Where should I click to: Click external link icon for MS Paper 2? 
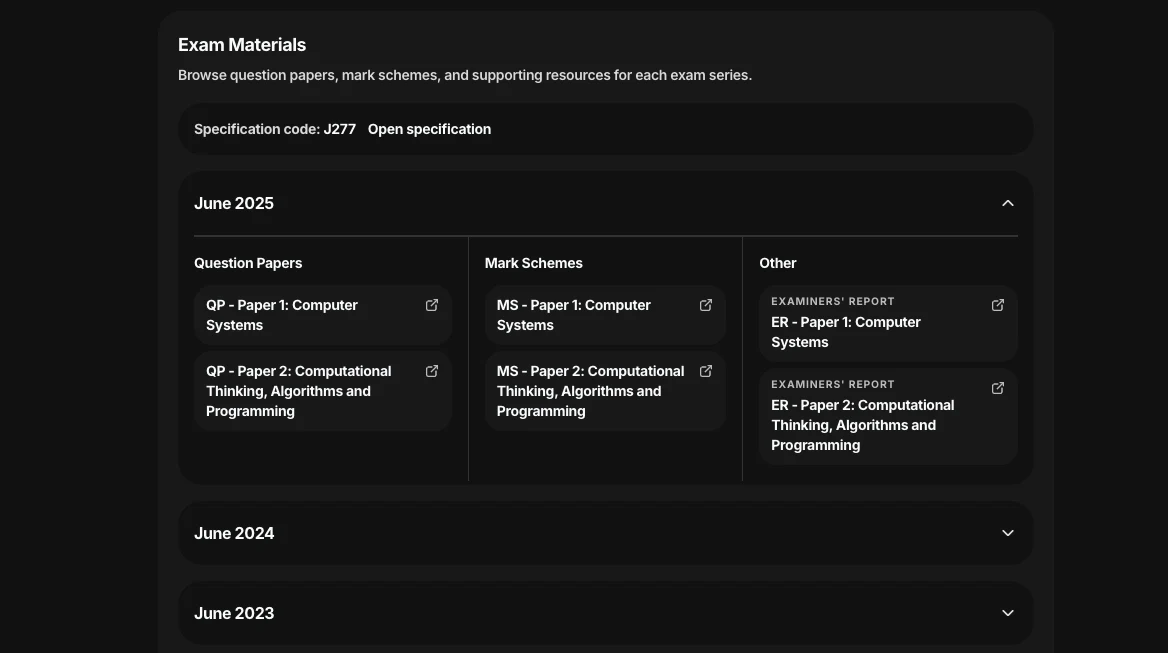click(x=706, y=371)
